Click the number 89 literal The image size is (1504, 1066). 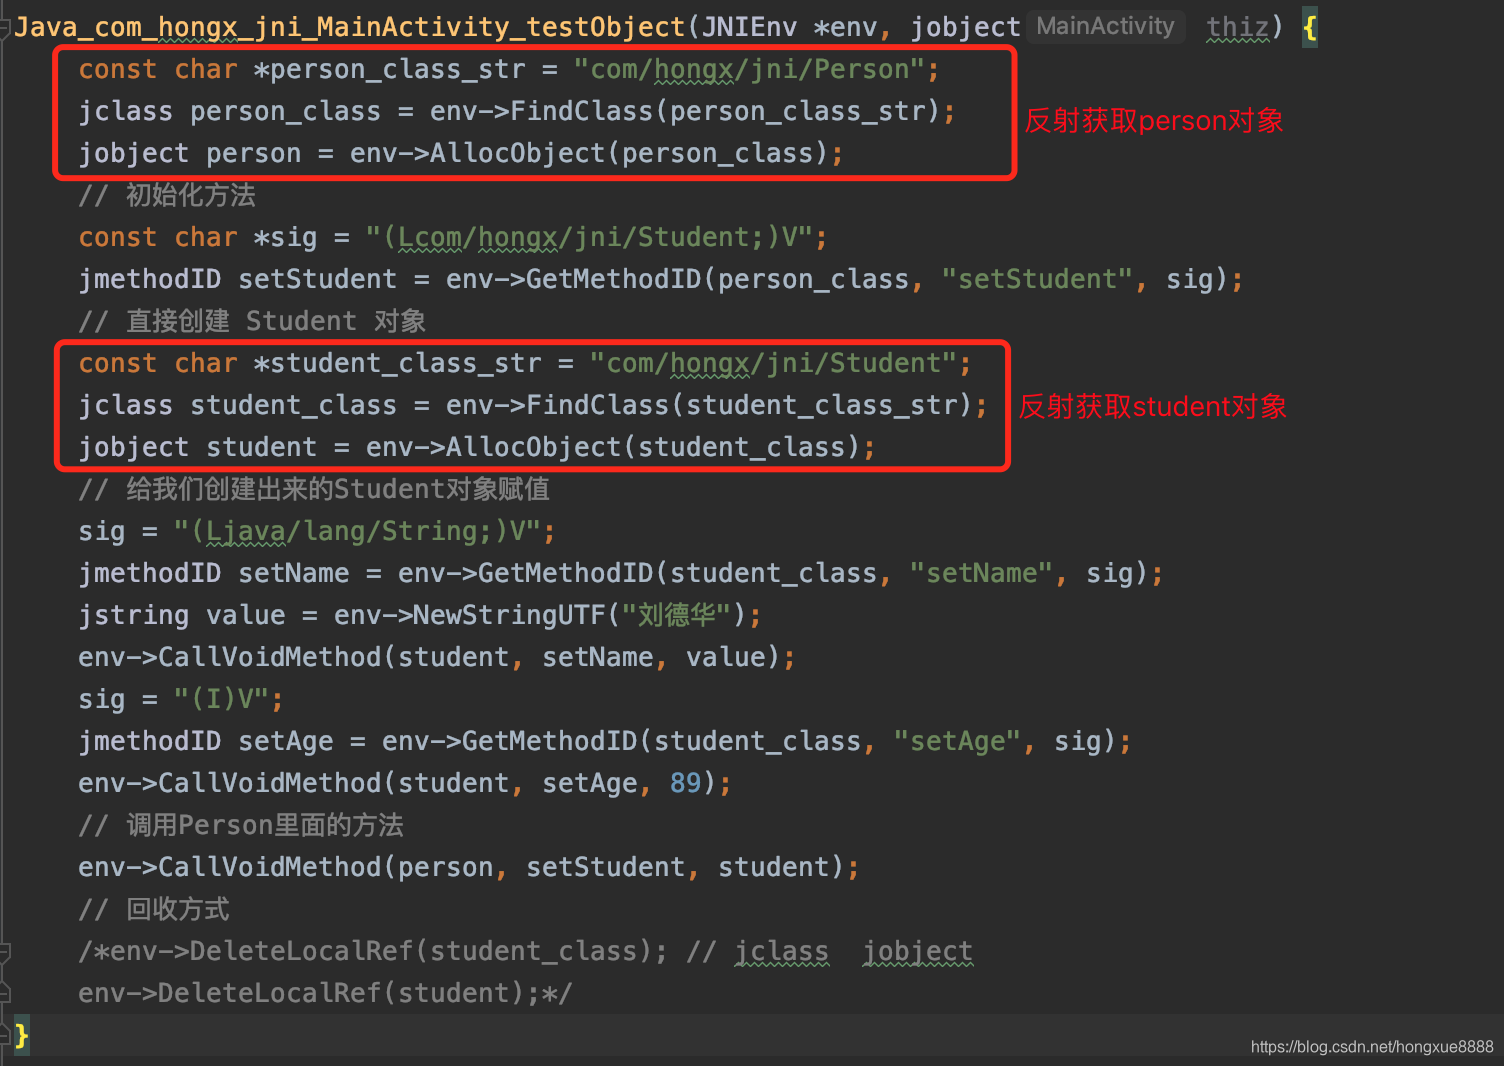coord(686,783)
